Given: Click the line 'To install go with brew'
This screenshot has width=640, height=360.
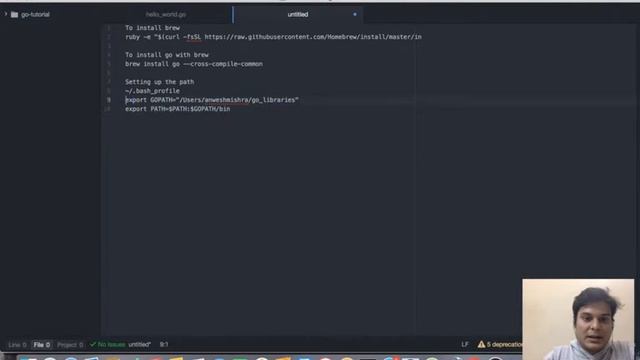Looking at the screenshot, I should coord(167,55).
